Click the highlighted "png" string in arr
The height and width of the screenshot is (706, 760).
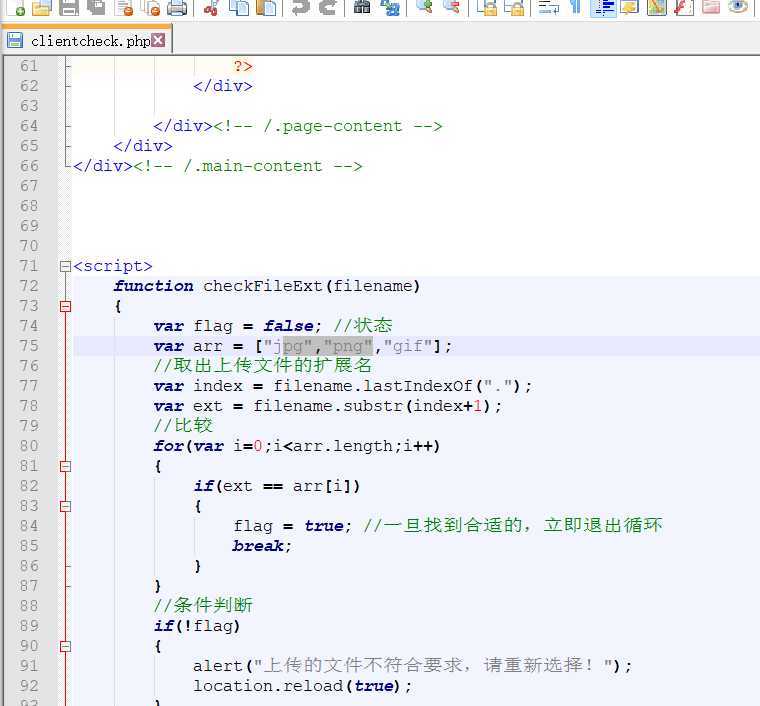click(x=348, y=346)
